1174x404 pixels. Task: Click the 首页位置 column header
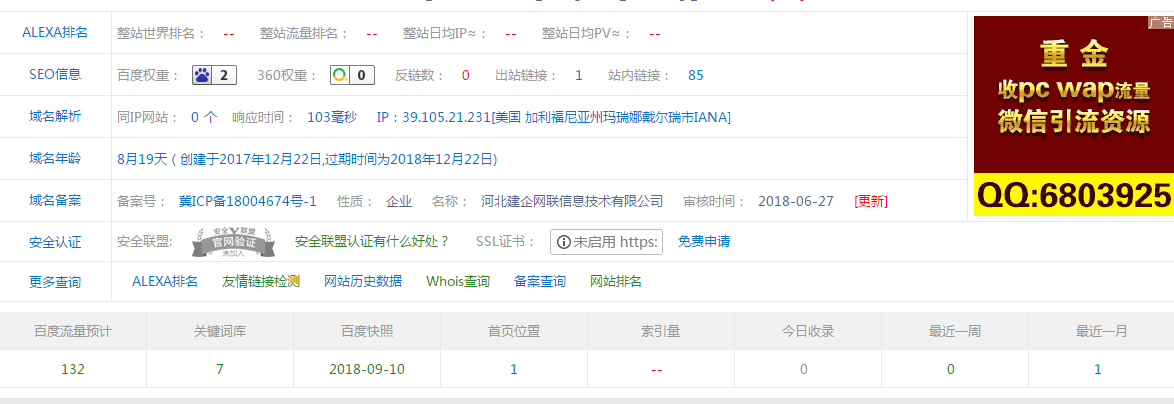(514, 331)
